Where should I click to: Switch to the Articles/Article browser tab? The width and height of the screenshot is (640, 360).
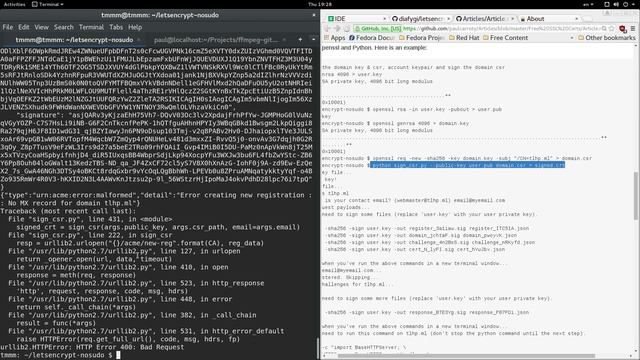(x=484, y=19)
